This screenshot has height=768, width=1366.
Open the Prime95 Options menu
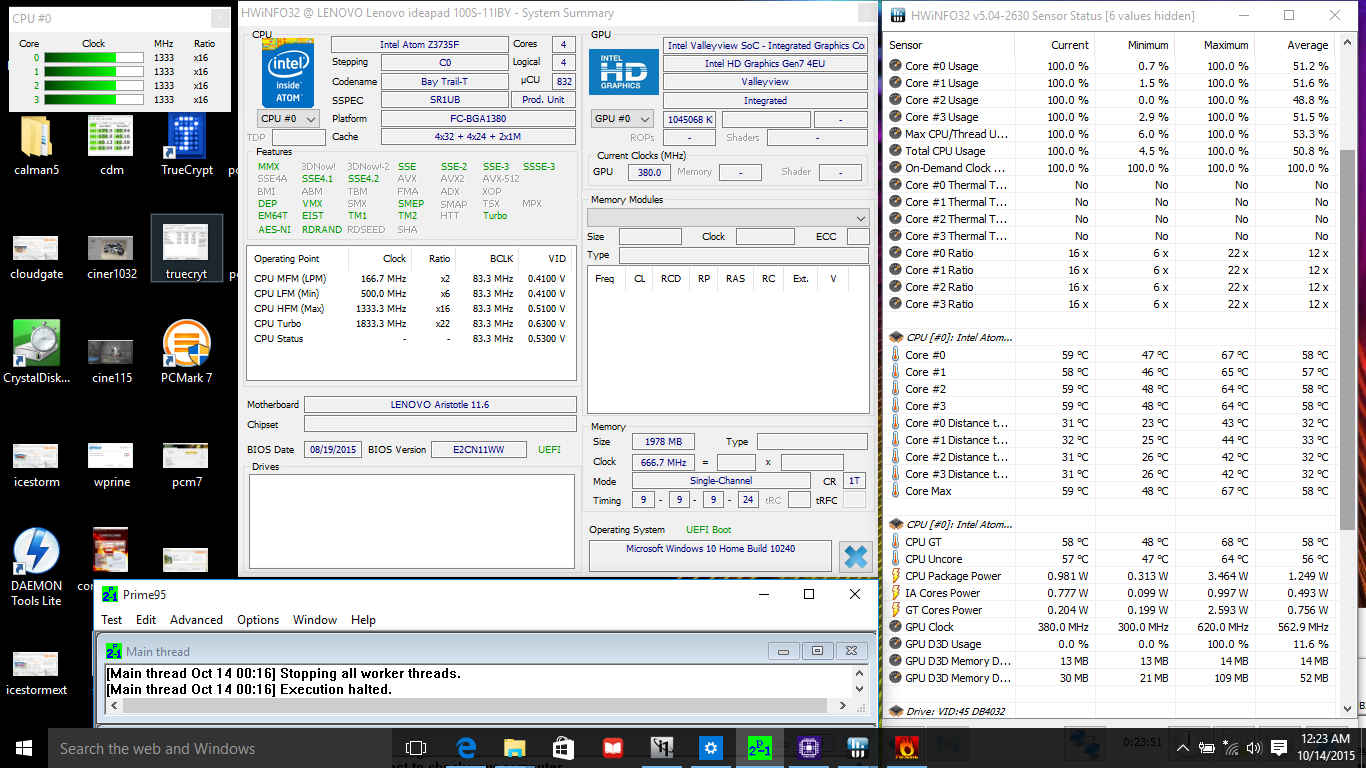pos(258,620)
